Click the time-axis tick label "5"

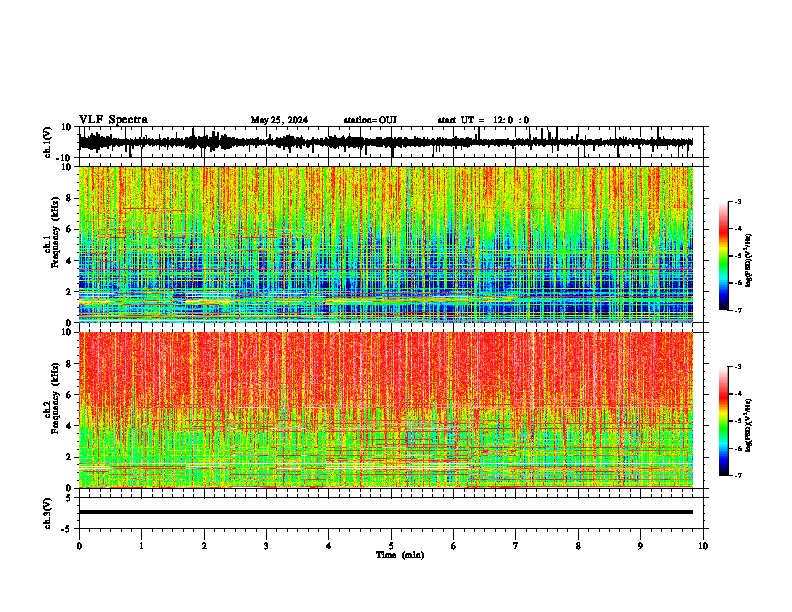tap(391, 546)
